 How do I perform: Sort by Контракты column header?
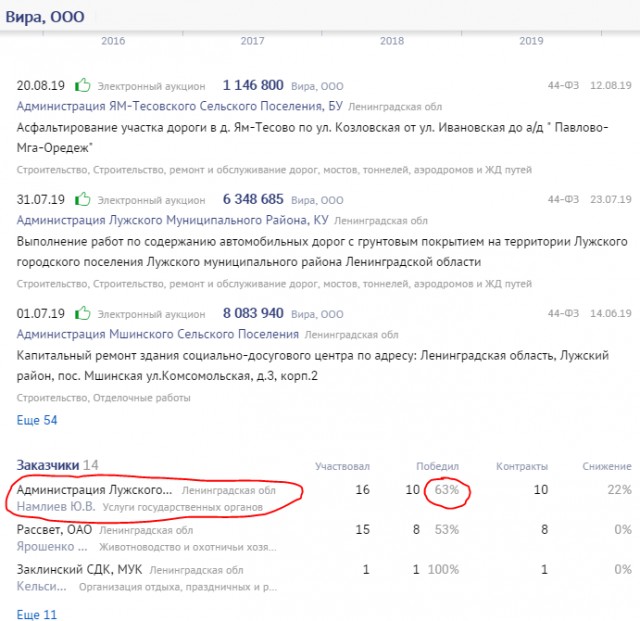522,466
